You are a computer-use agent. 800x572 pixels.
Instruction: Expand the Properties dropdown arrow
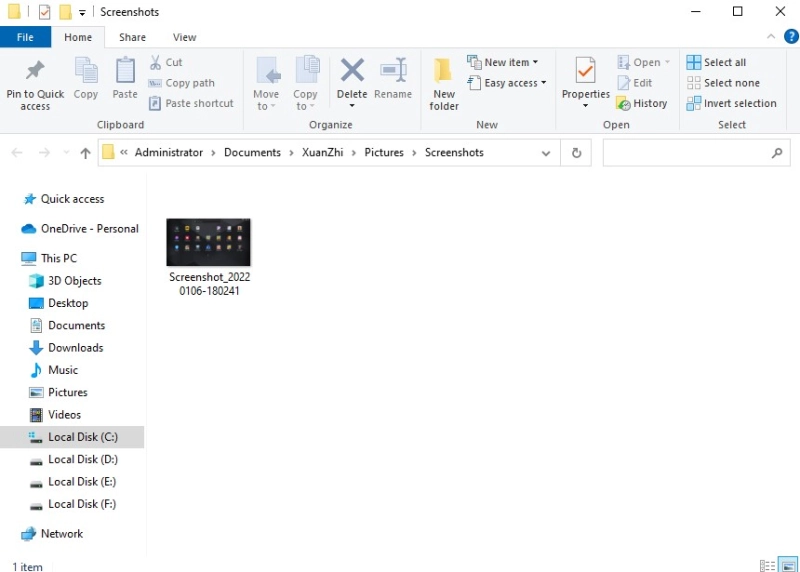(585, 106)
